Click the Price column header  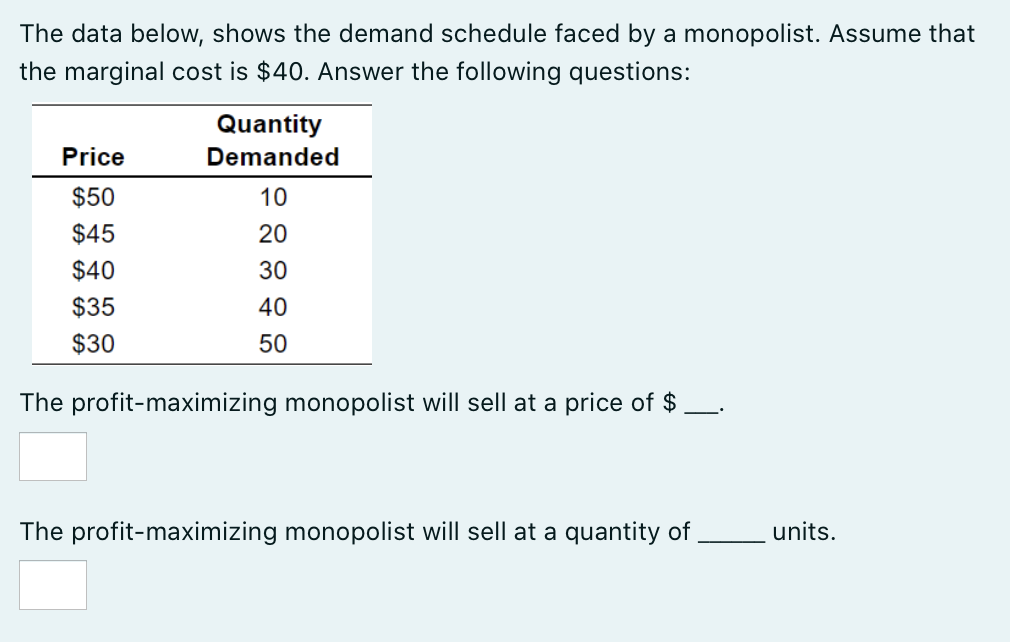click(x=93, y=157)
